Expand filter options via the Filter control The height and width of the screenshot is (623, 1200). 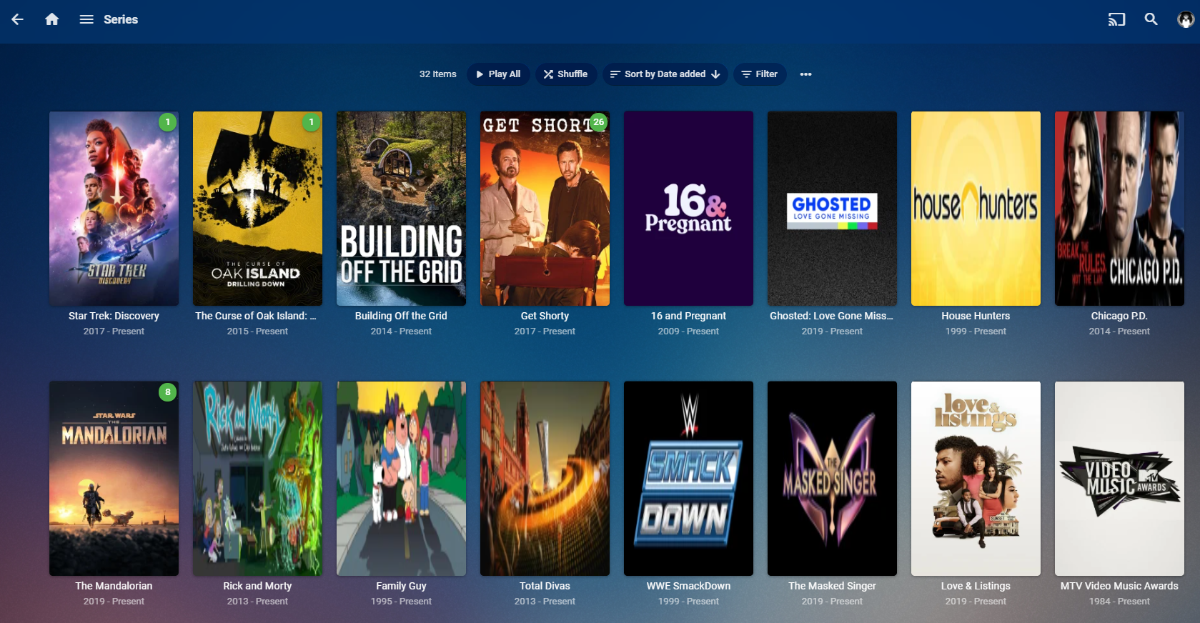[x=760, y=73]
